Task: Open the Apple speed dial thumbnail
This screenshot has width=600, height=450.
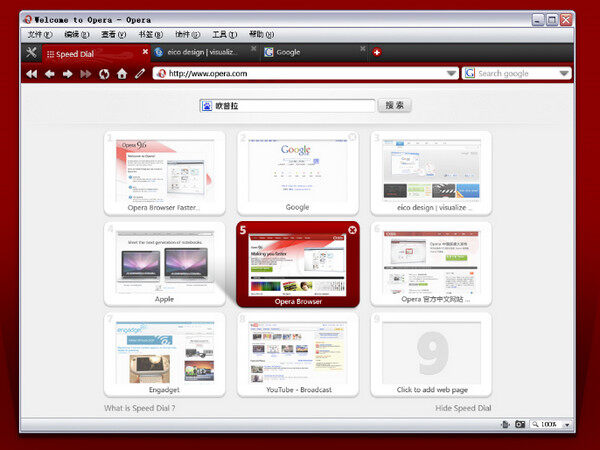Action: (x=165, y=264)
